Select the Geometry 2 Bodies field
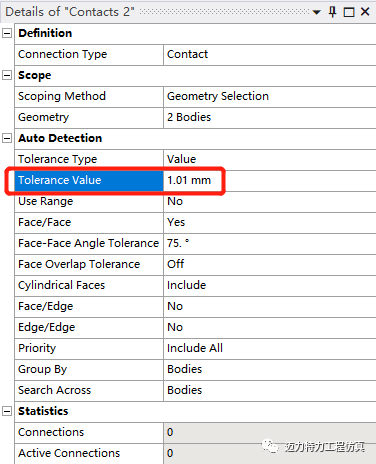This screenshot has height=464, width=376. [270, 118]
